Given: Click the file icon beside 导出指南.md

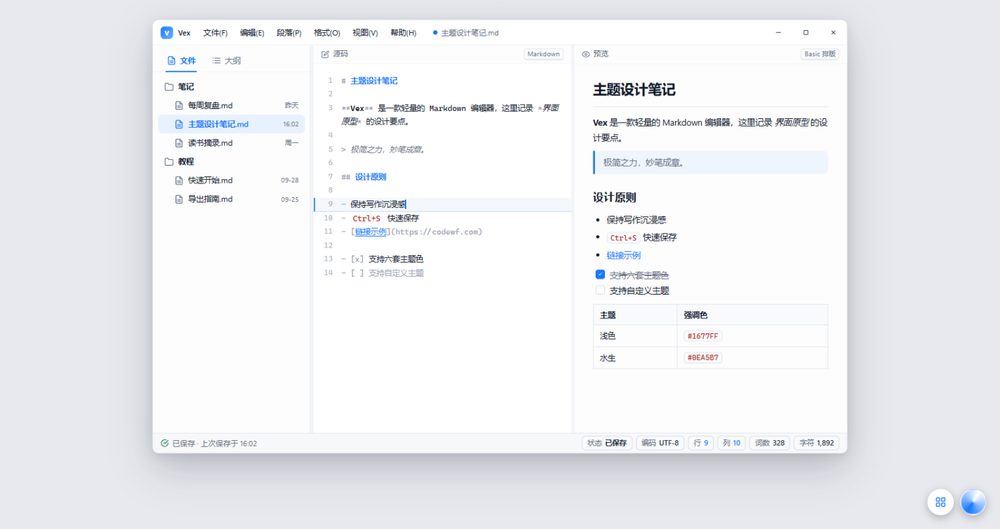Looking at the screenshot, I should click(179, 199).
